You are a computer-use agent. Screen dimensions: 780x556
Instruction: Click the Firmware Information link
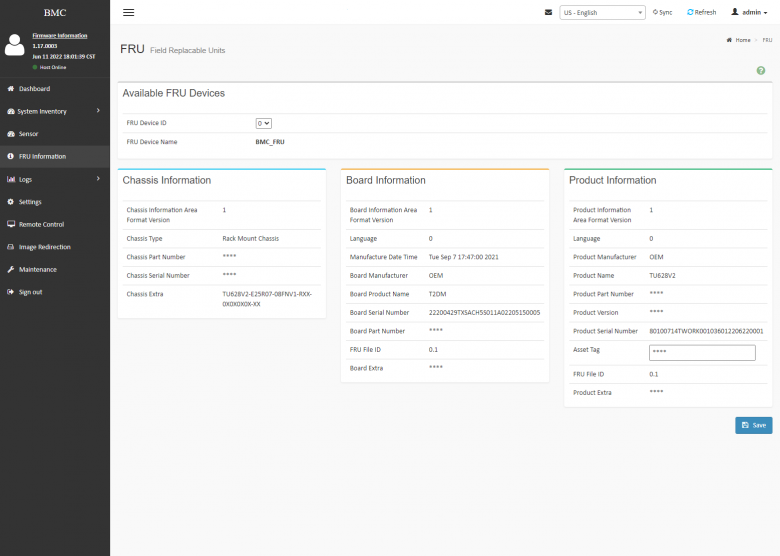click(x=59, y=35)
